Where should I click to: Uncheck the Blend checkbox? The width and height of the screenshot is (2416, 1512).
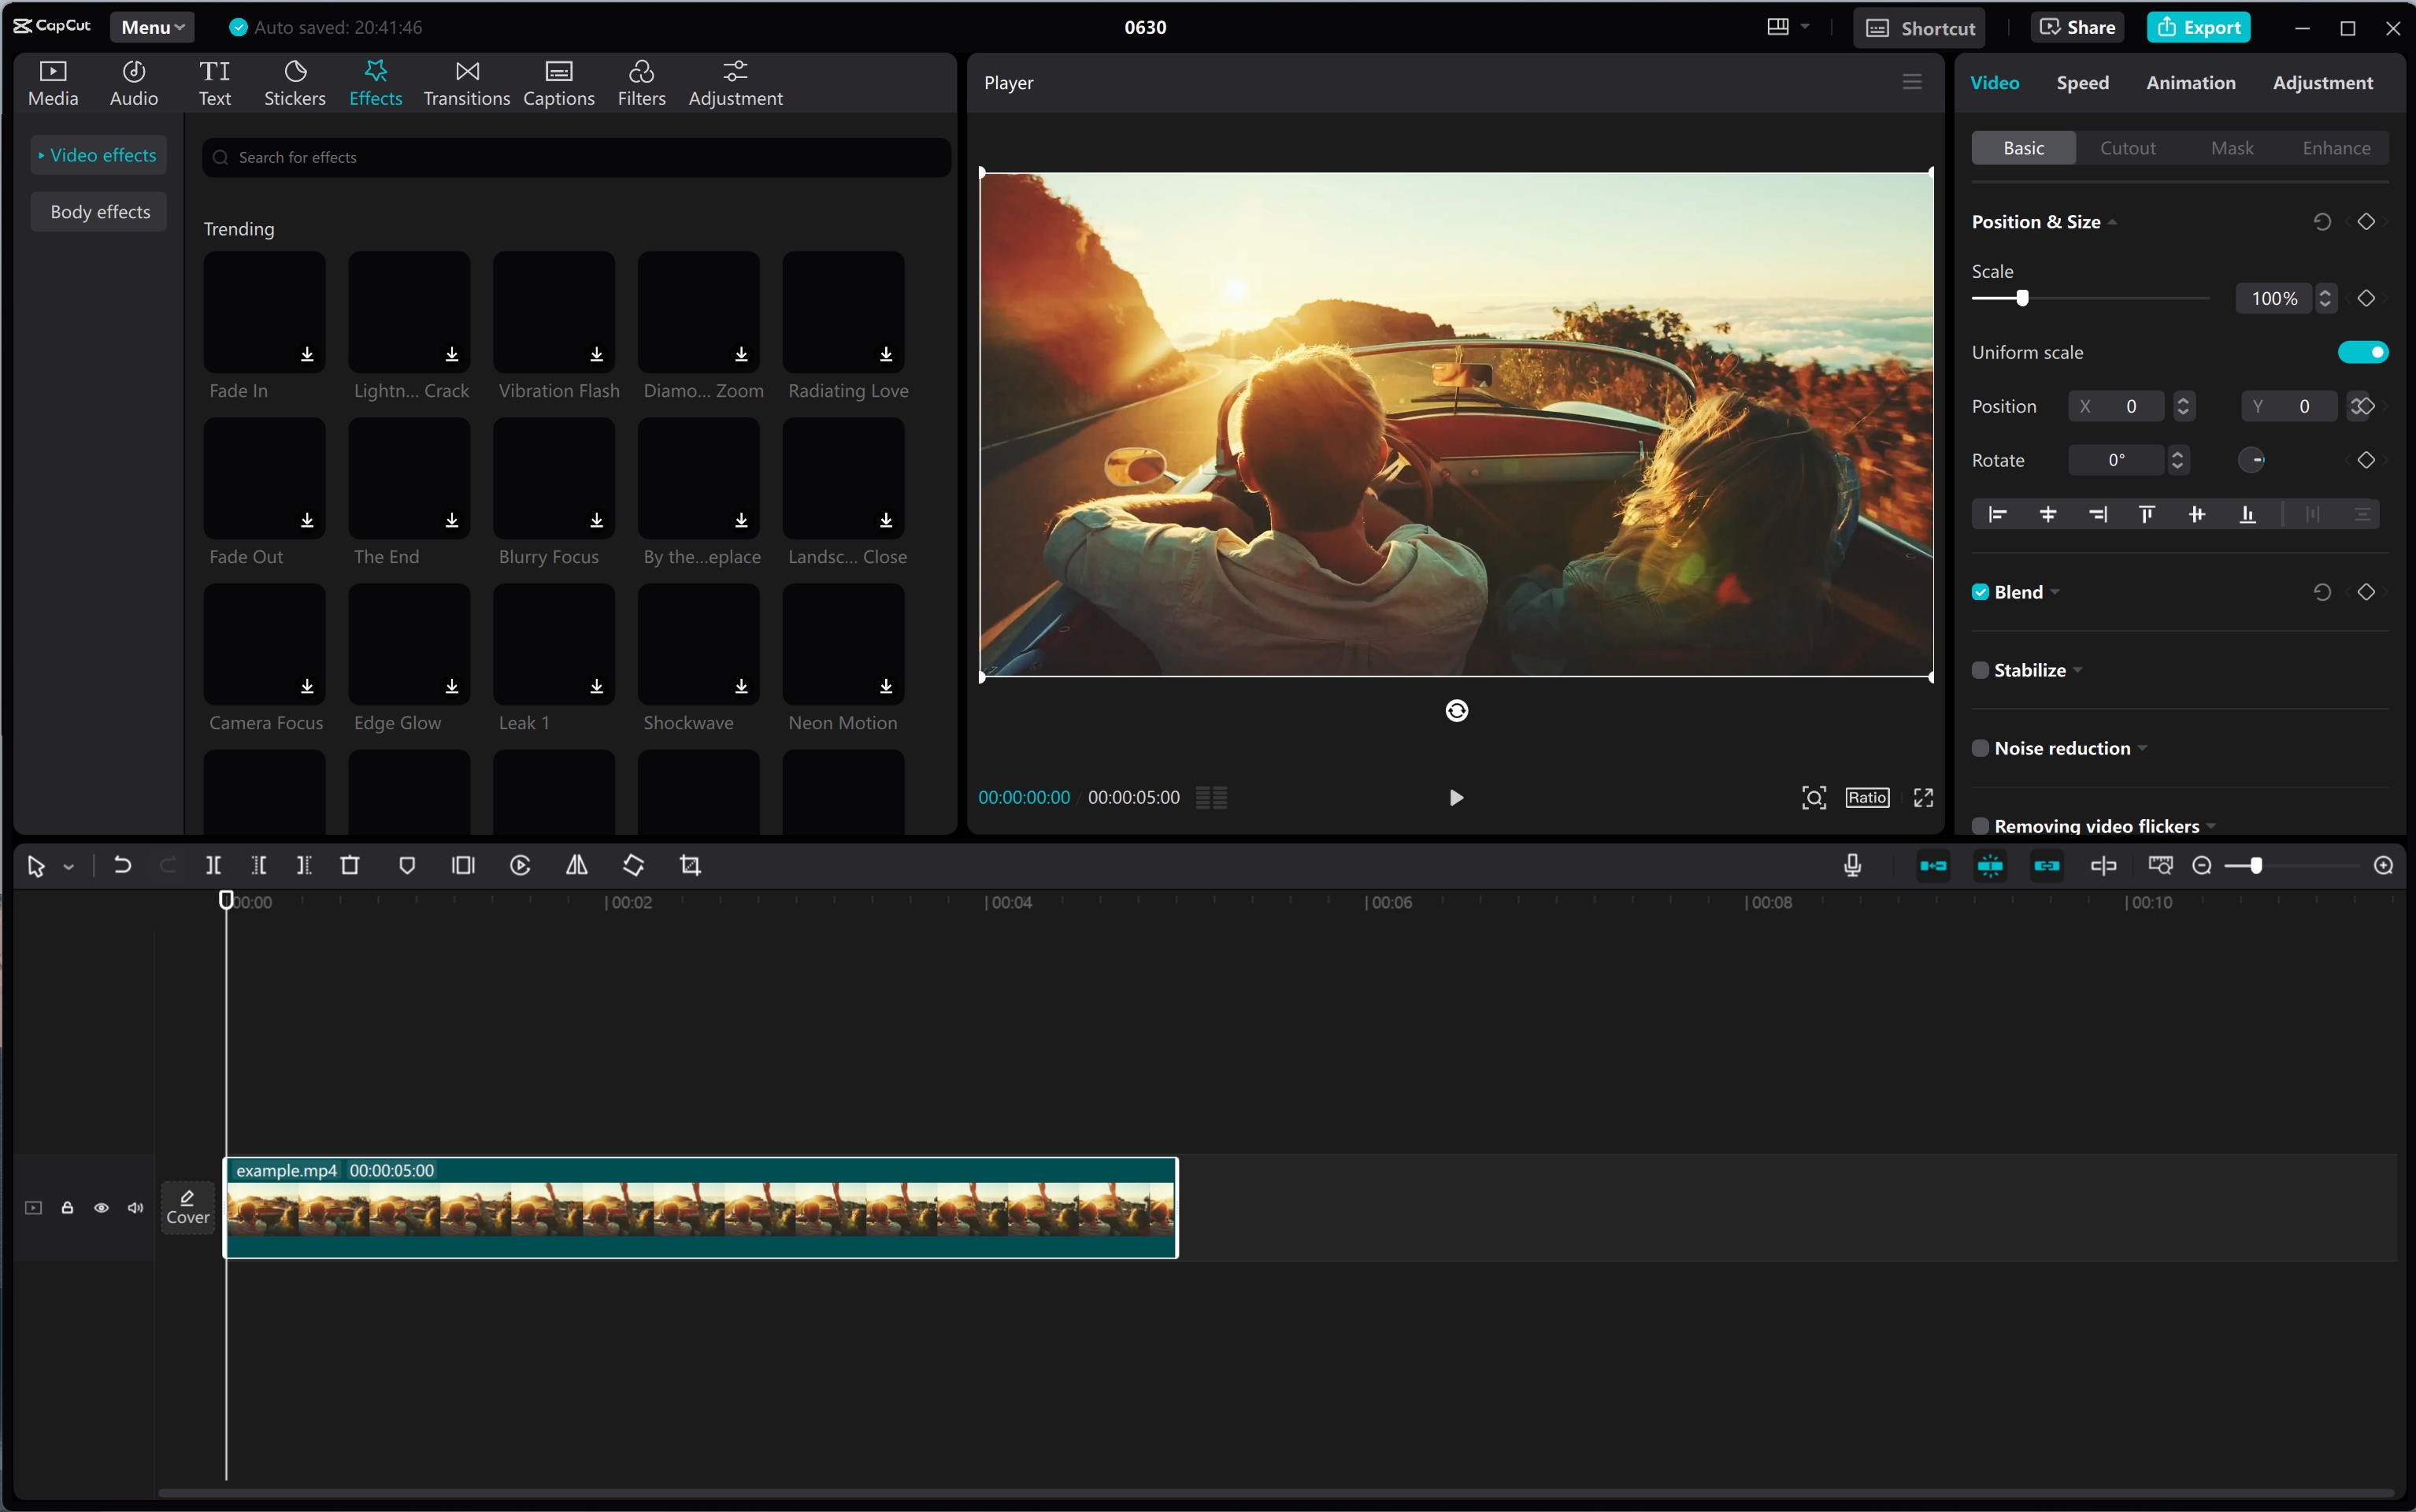tap(1980, 592)
